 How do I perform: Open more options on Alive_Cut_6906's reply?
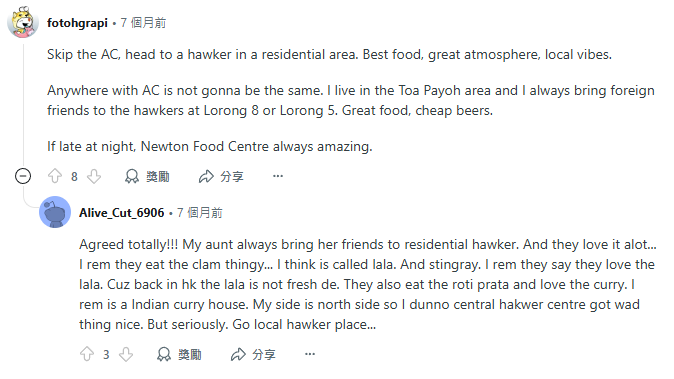tap(309, 354)
